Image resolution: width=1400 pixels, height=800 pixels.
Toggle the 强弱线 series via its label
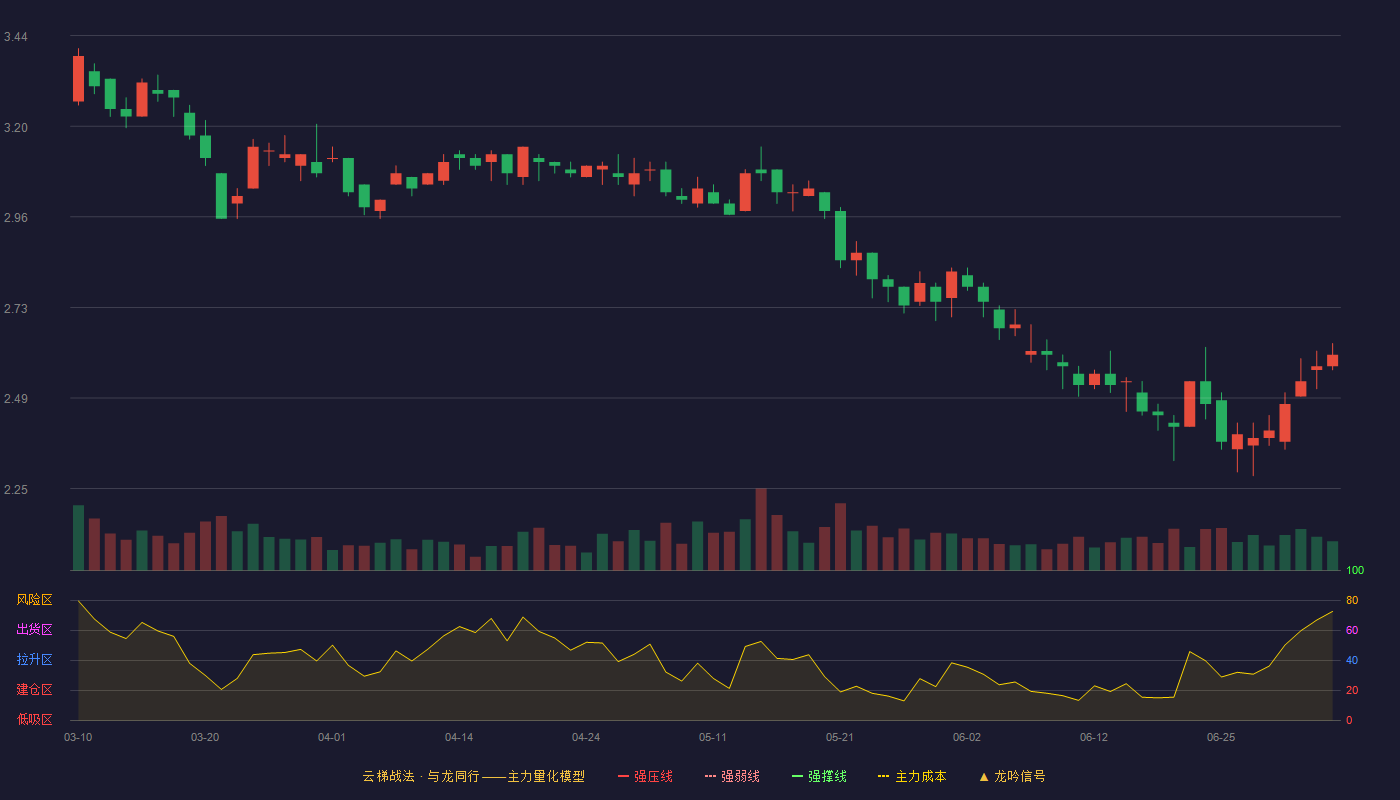[740, 776]
